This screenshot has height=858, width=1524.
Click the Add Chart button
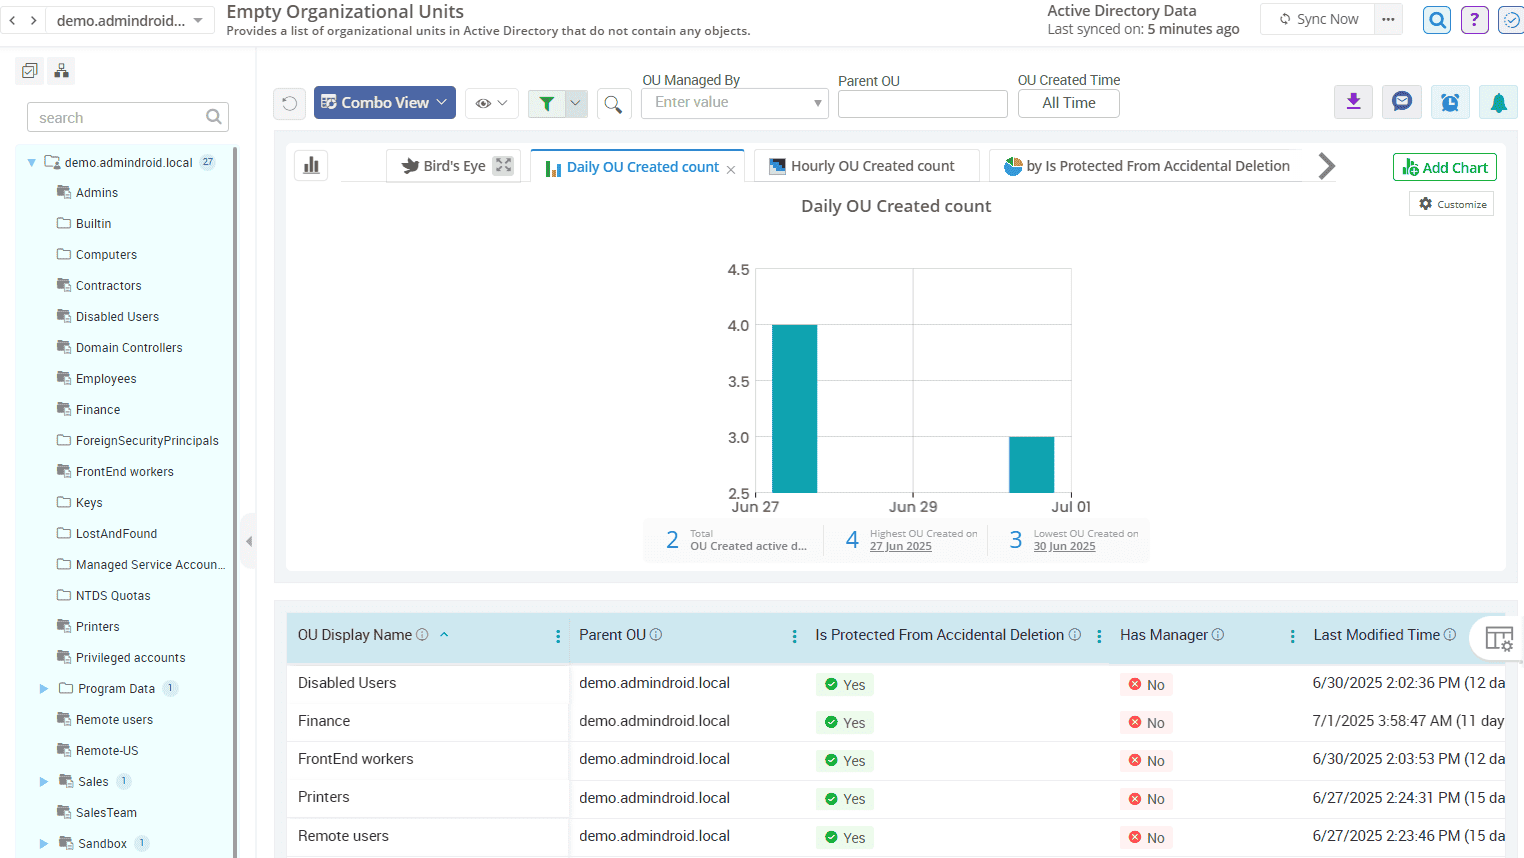pyautogui.click(x=1444, y=167)
